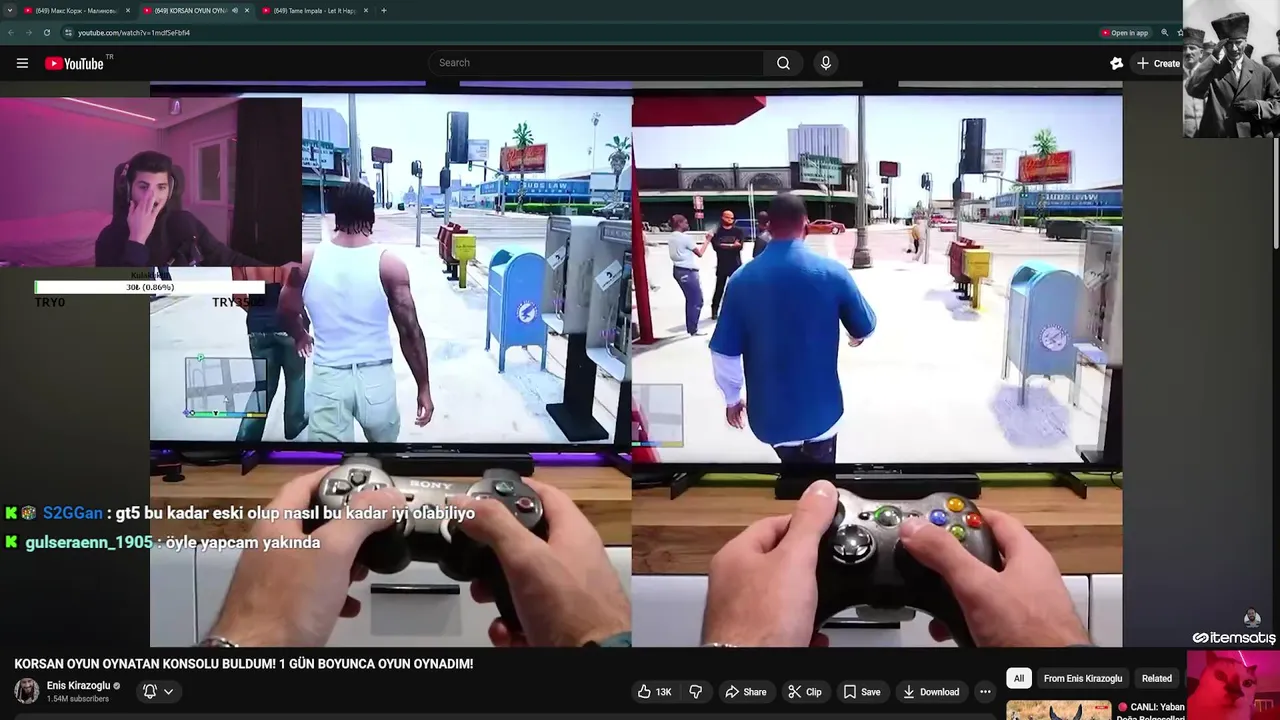The width and height of the screenshot is (1280, 720).
Task: Open the three-dot more actions menu
Action: [x=985, y=692]
